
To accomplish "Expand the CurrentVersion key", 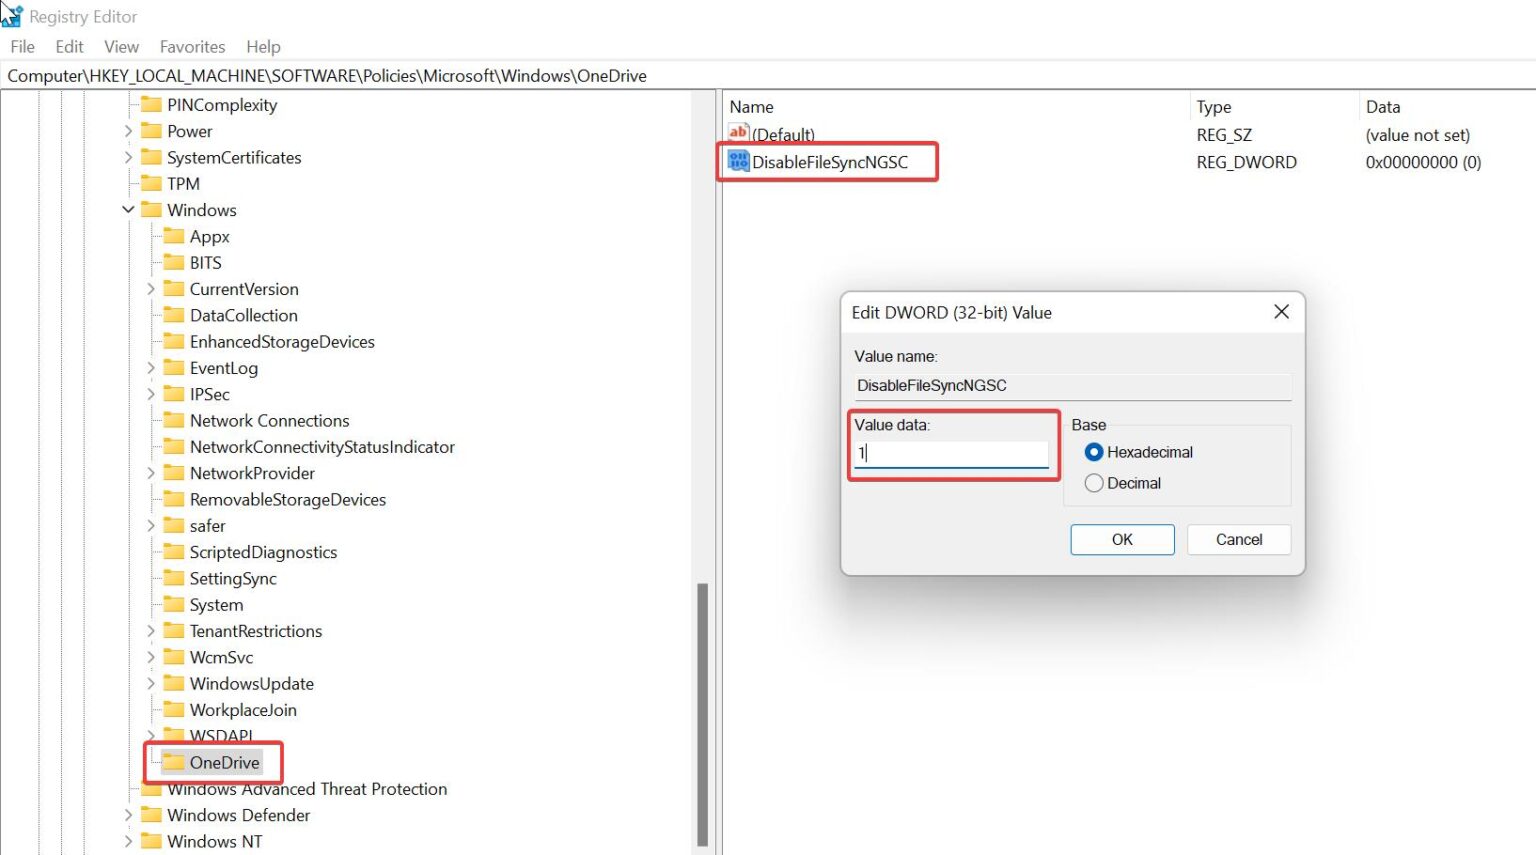I will pyautogui.click(x=150, y=289).
